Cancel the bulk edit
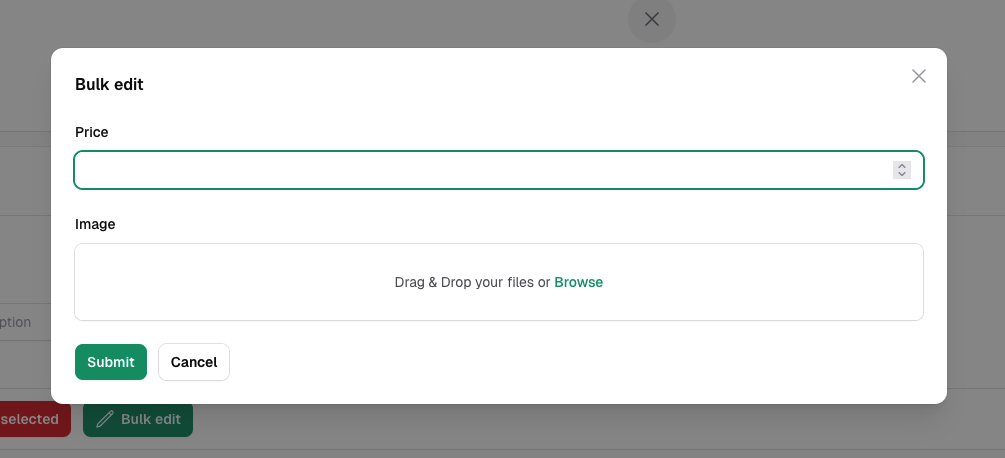This screenshot has width=1005, height=458. click(194, 362)
